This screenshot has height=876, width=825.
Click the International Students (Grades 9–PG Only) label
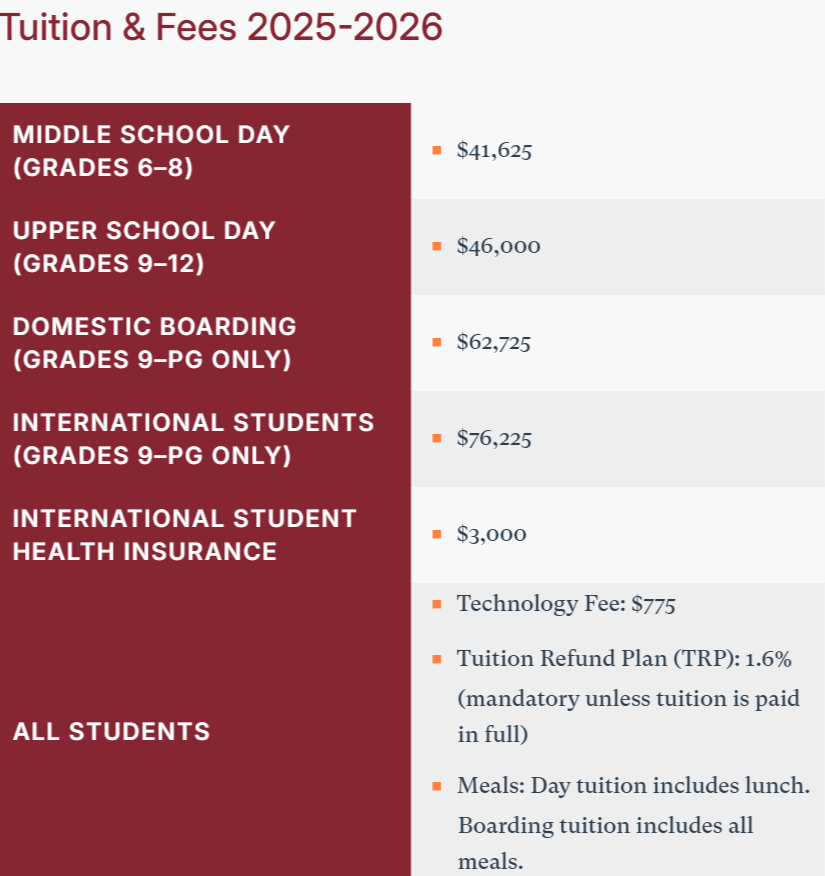click(x=193, y=438)
